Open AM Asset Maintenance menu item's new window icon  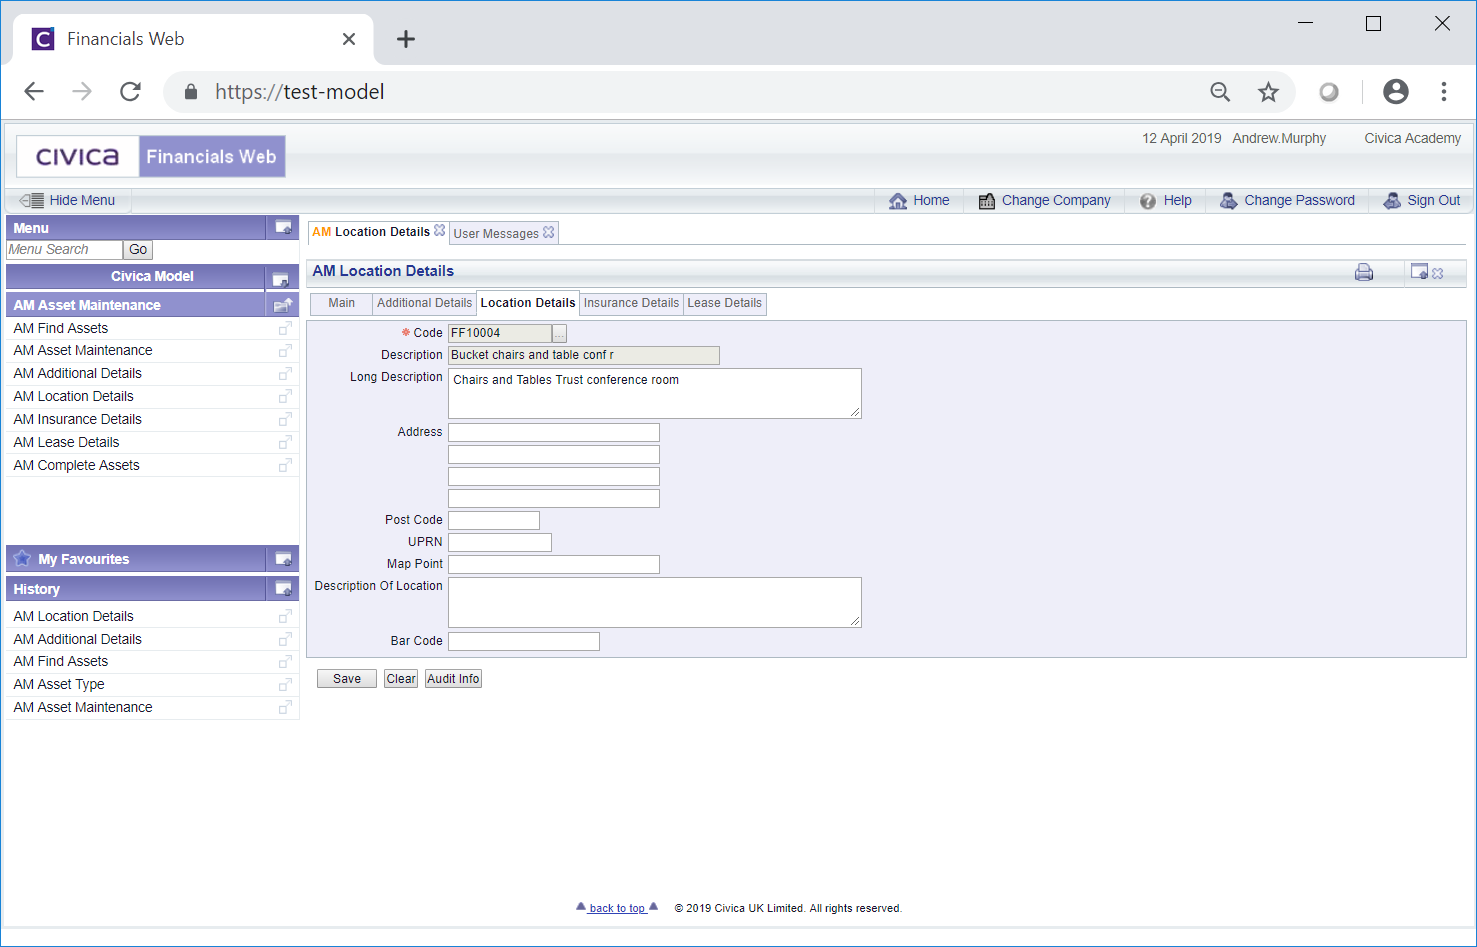click(x=285, y=351)
